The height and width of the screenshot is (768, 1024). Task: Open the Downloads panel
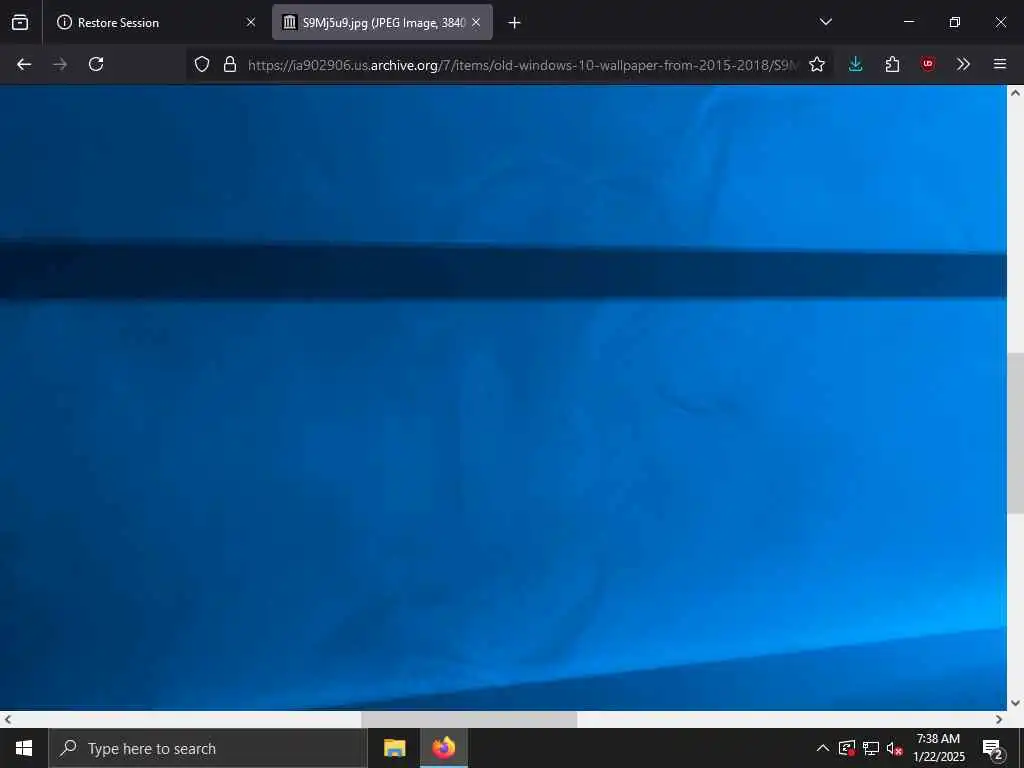[x=856, y=64]
